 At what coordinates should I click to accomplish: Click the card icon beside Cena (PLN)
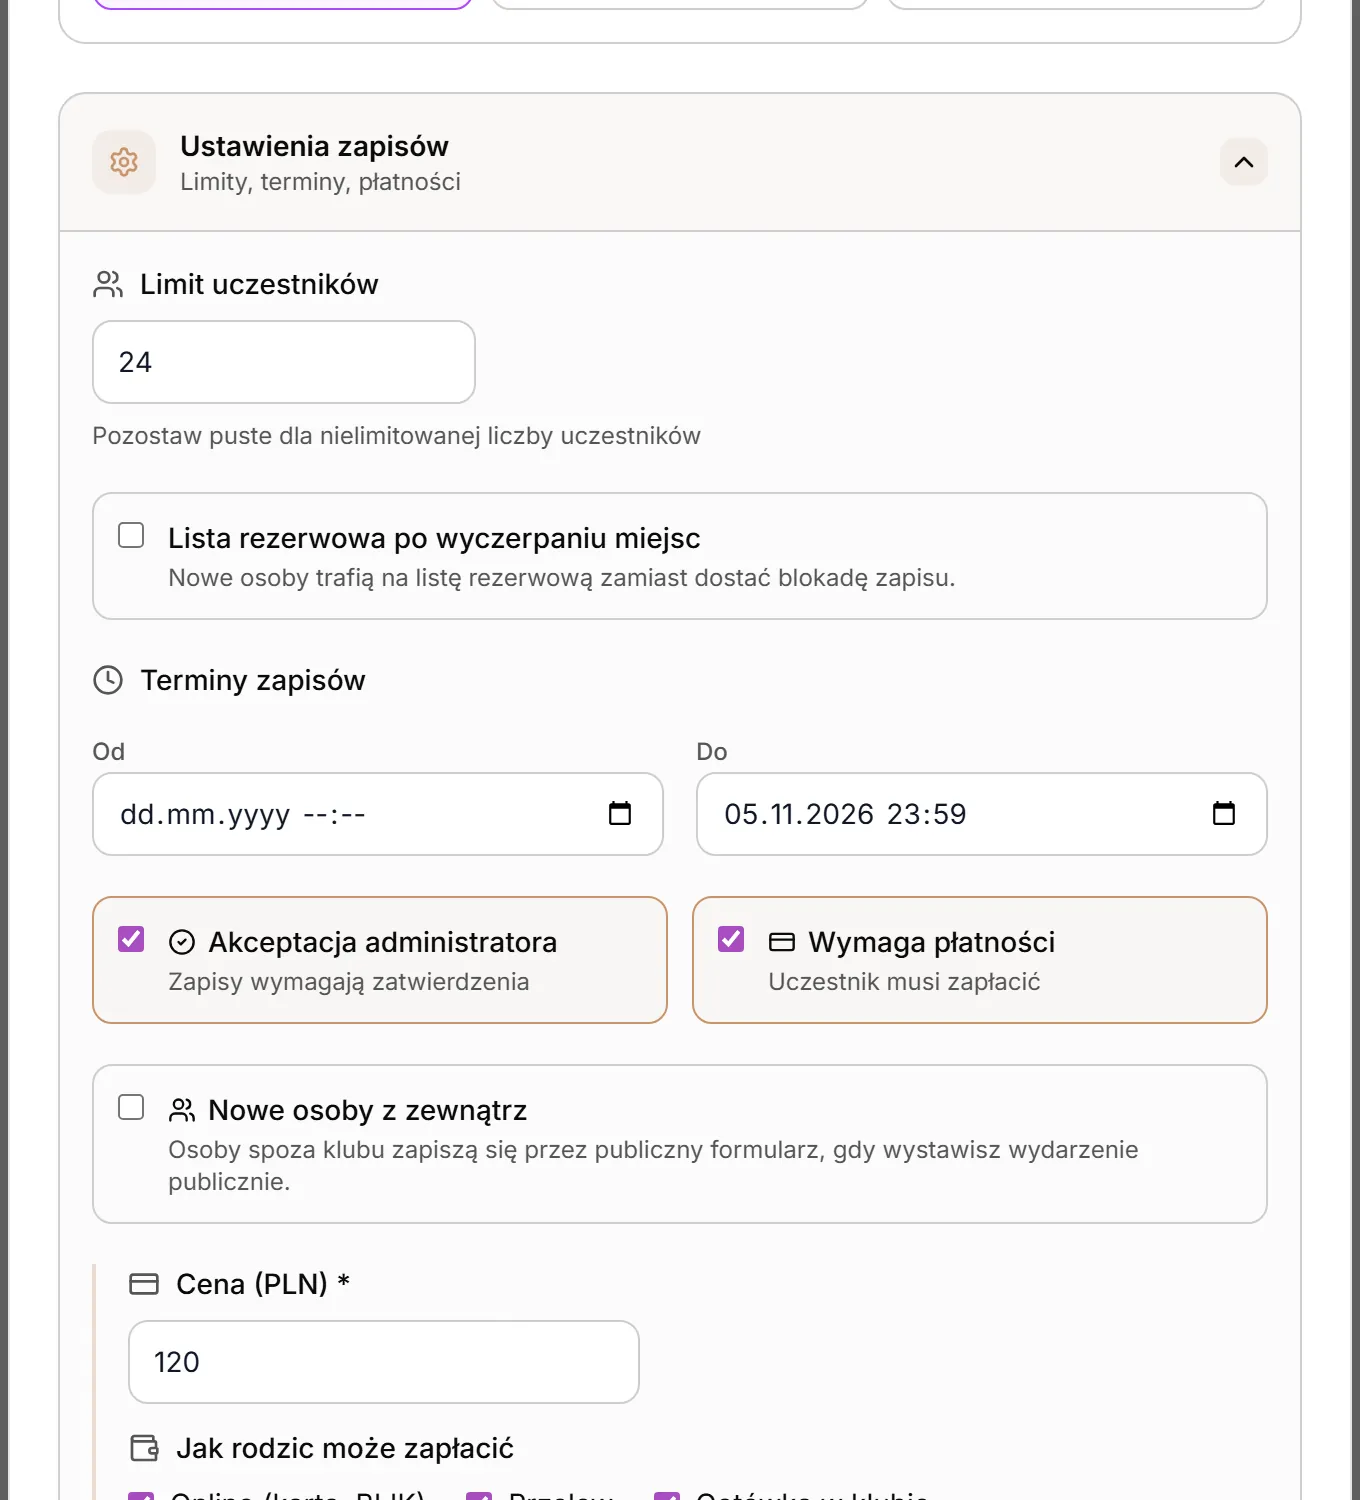point(144,1284)
